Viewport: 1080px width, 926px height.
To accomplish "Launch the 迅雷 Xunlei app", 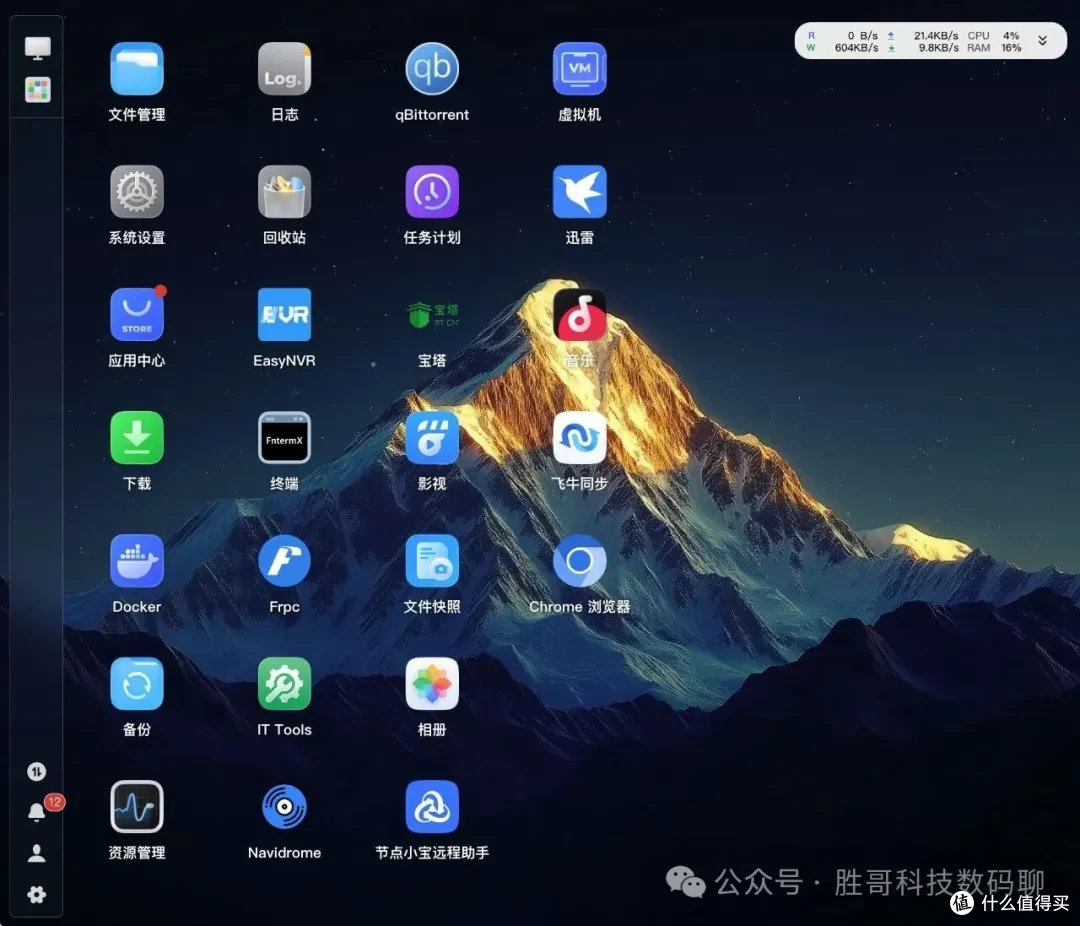I will [x=579, y=192].
